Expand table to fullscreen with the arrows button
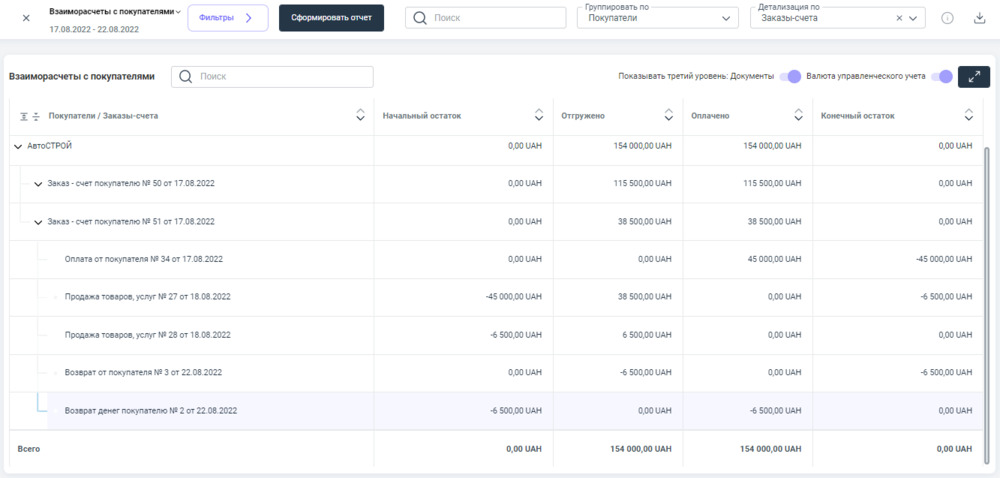Image resolution: width=1000 pixels, height=478 pixels. click(973, 77)
